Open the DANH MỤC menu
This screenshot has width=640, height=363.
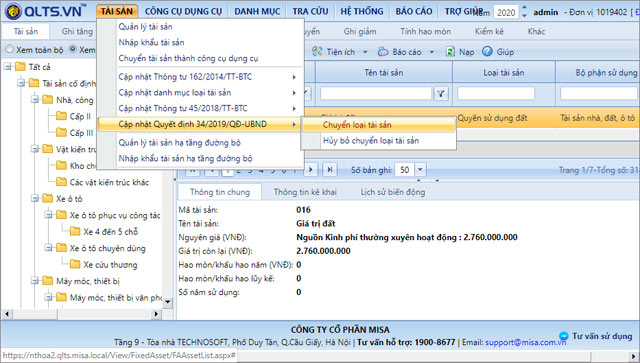pos(257,11)
